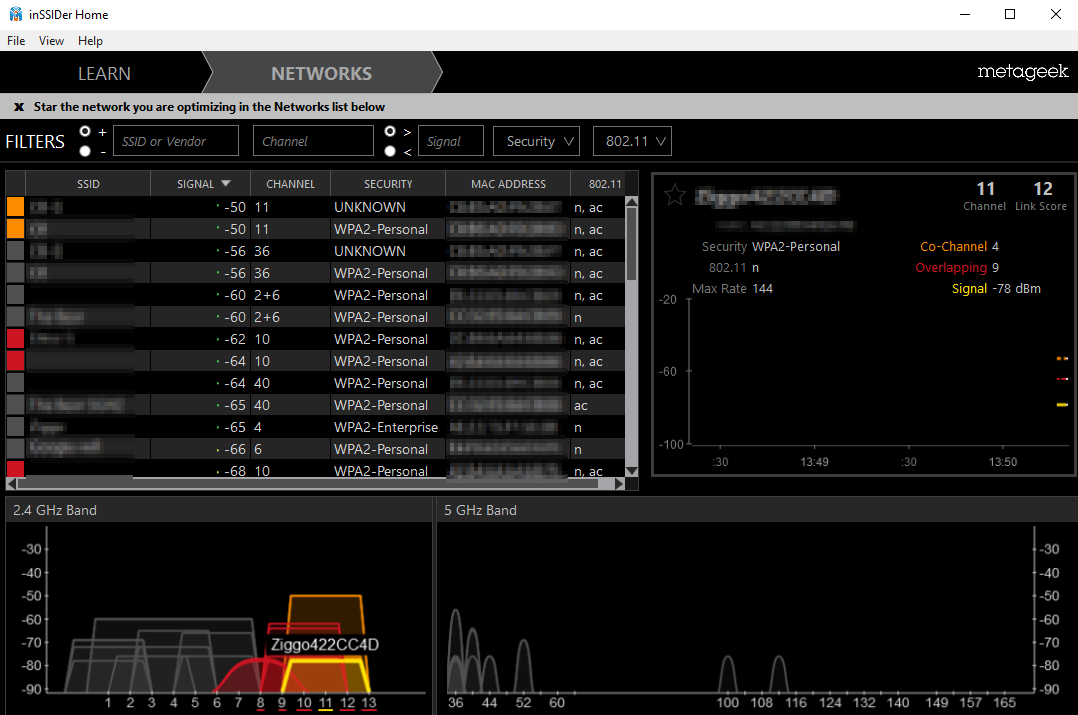Open the File menu
1078x715 pixels.
click(16, 41)
